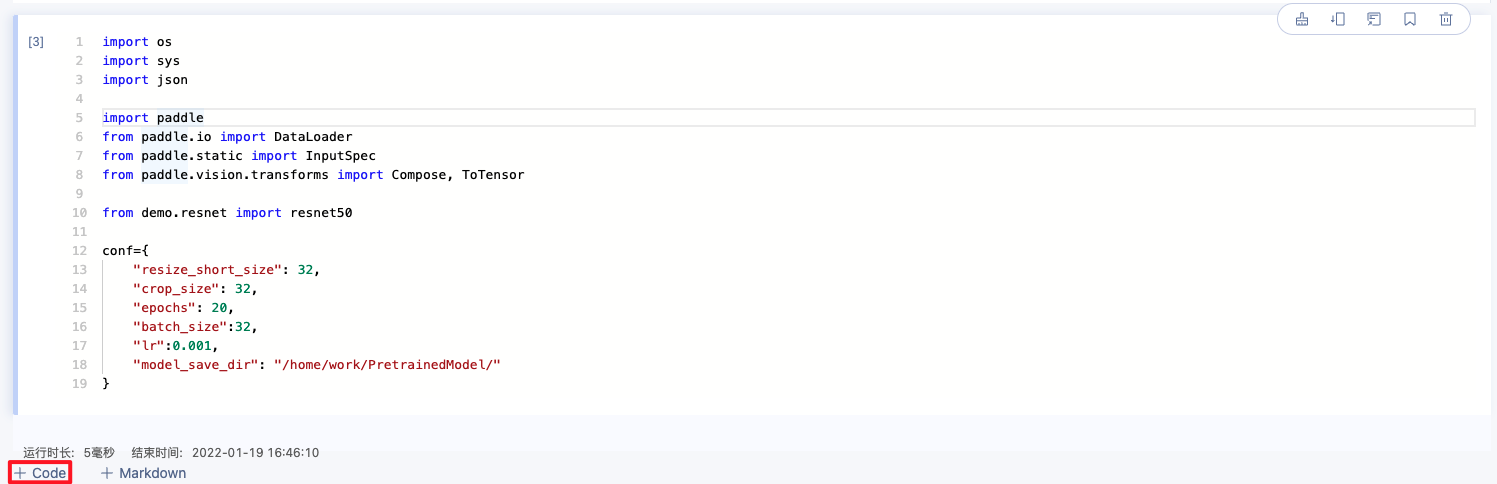1497x484 pixels.
Task: Bookmark this cell with the bookmark icon
Action: click(1410, 19)
